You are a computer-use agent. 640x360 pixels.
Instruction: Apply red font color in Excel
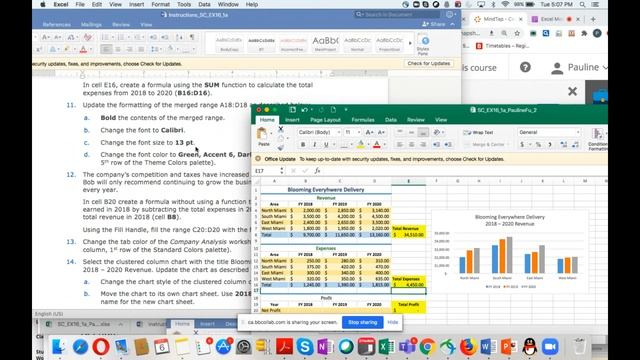(x=376, y=144)
